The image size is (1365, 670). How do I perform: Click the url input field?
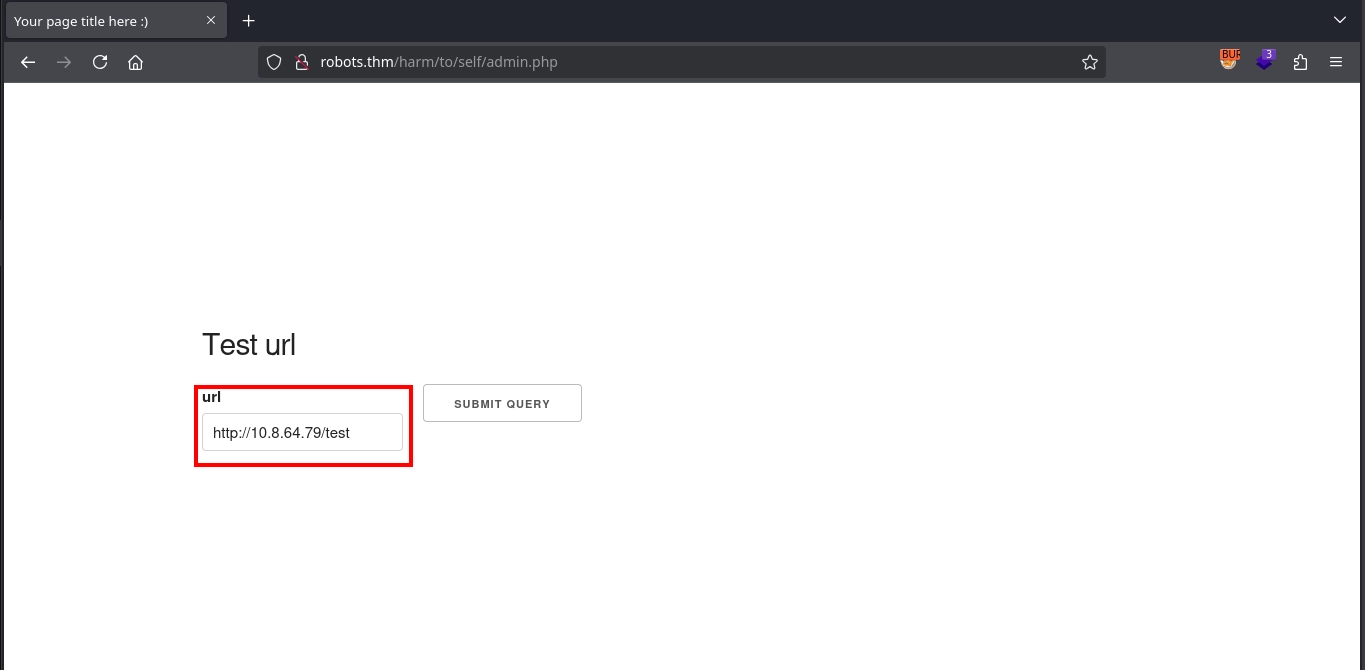pos(302,433)
